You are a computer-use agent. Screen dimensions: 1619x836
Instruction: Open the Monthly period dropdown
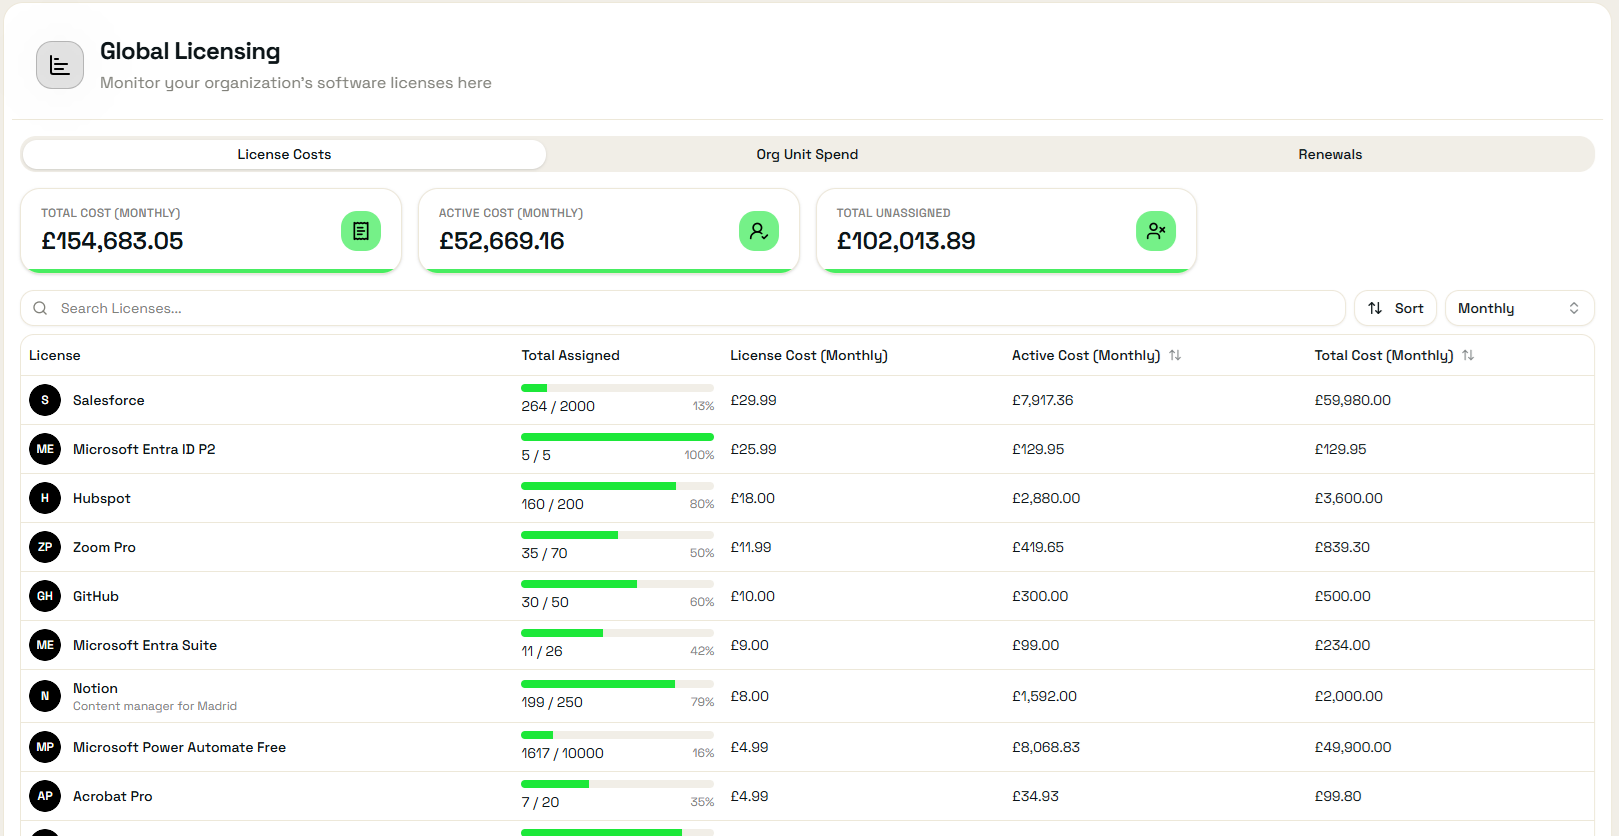(1519, 308)
